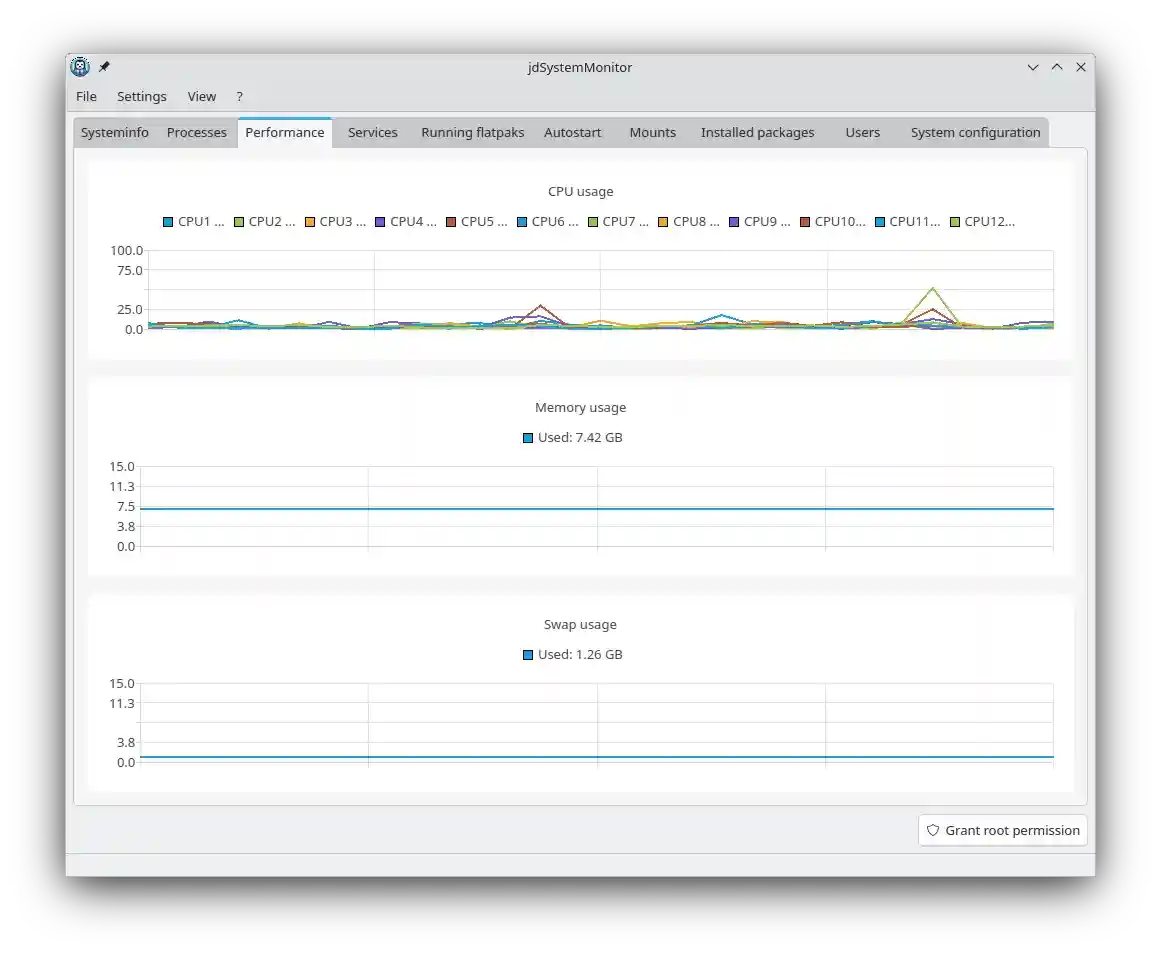This screenshot has height=954, width=1161.
Task: Click the CPU12 legend color square
Action: pyautogui.click(x=953, y=221)
